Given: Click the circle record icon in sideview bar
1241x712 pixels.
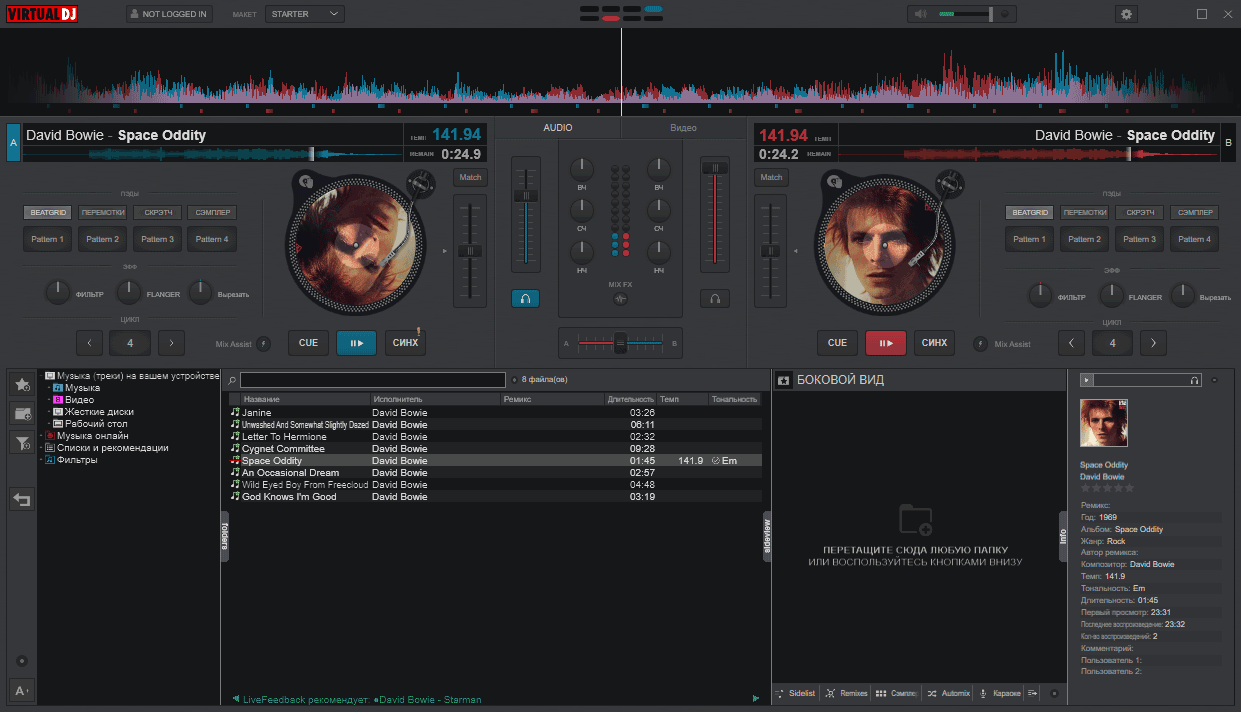Looking at the screenshot, I should [1054, 693].
